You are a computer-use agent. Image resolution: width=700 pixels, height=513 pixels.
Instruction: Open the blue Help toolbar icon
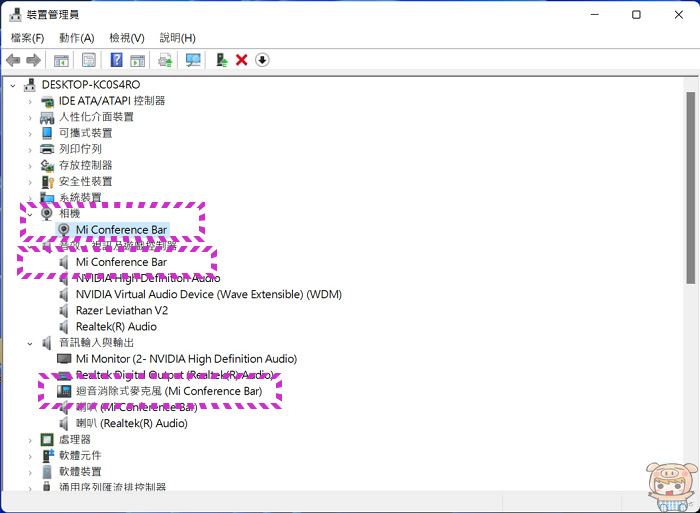pos(117,60)
